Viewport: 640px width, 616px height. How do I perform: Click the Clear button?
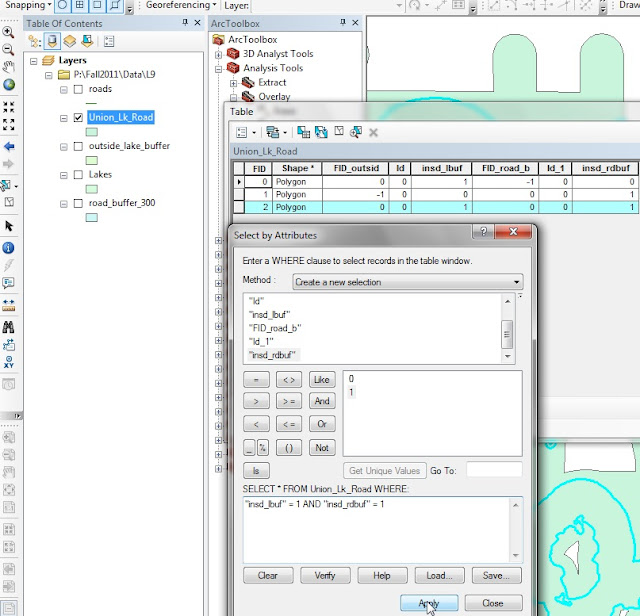click(x=268, y=576)
